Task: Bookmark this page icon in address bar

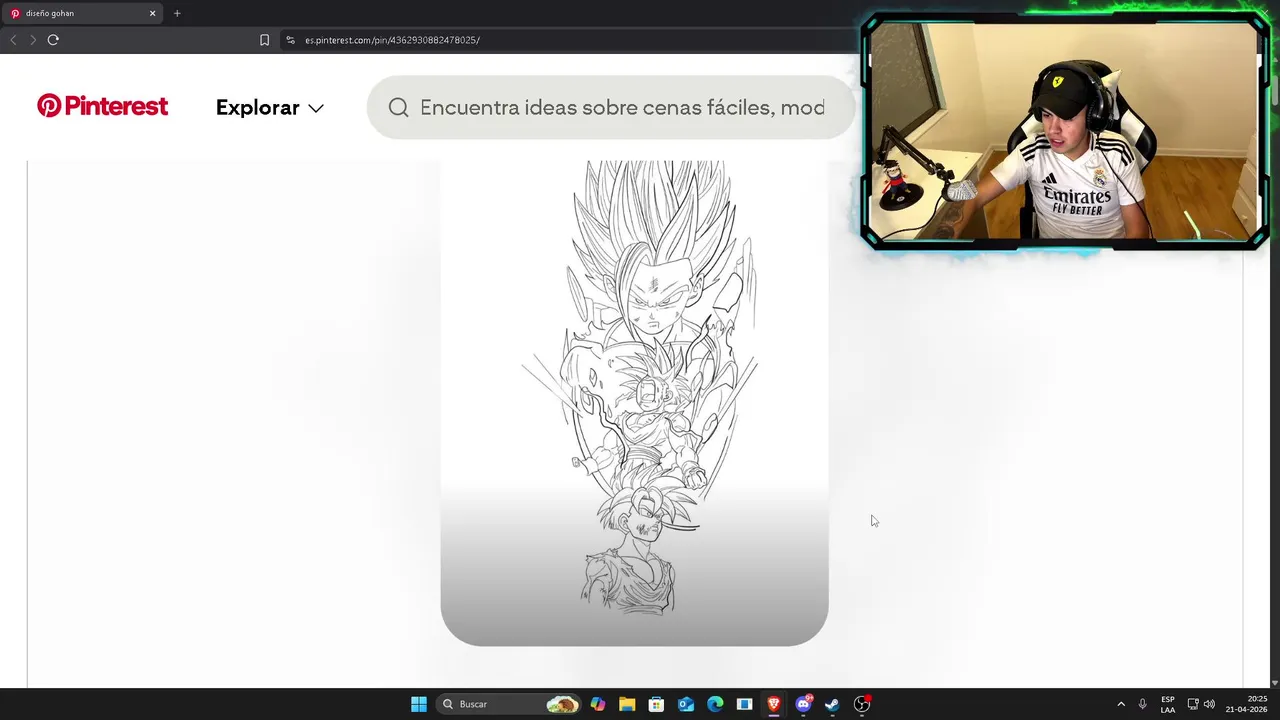Action: click(264, 40)
